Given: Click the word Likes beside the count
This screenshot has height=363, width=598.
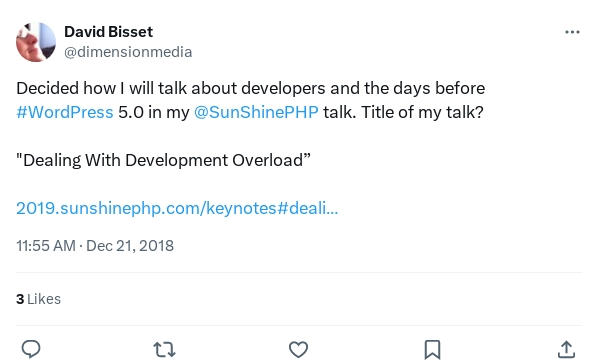Looking at the screenshot, I should (x=44, y=299).
